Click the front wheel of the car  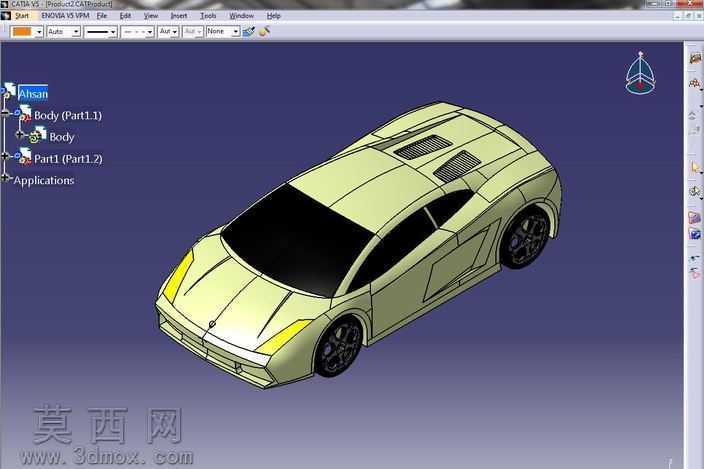339,346
